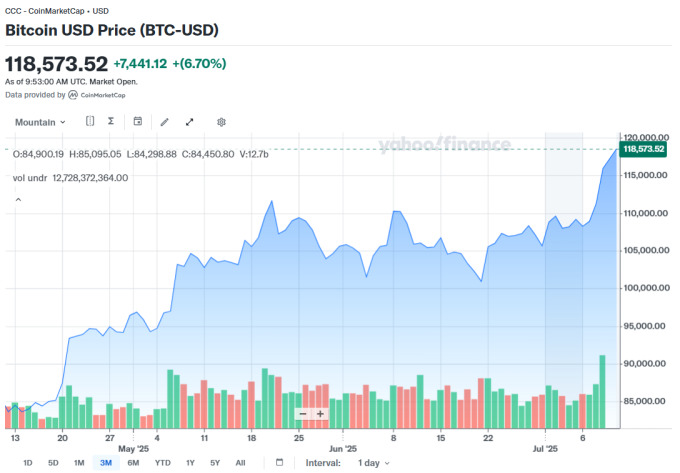The height and width of the screenshot is (473, 680).
Task: Select the All range
Action: 240,463
